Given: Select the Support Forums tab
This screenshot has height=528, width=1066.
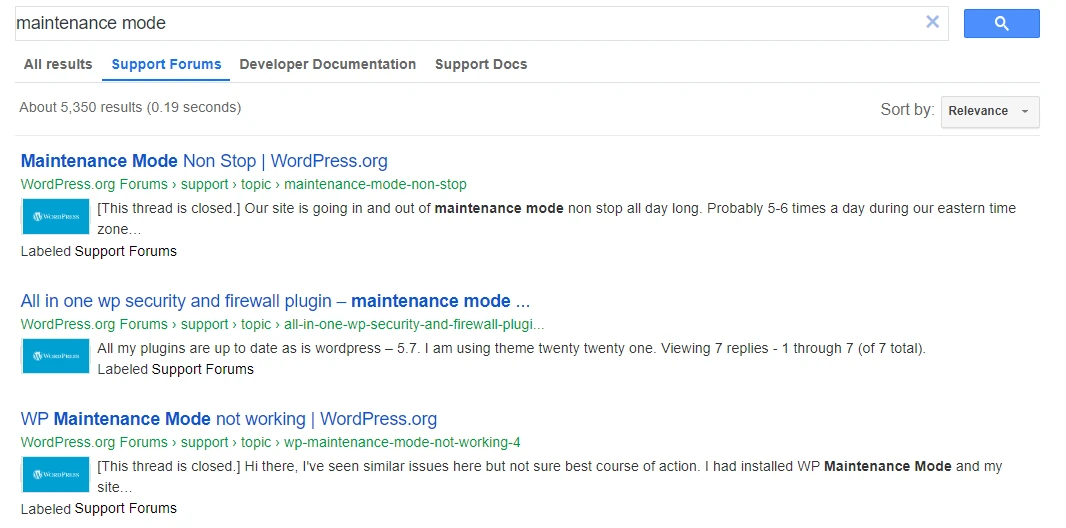Looking at the screenshot, I should click(x=167, y=65).
